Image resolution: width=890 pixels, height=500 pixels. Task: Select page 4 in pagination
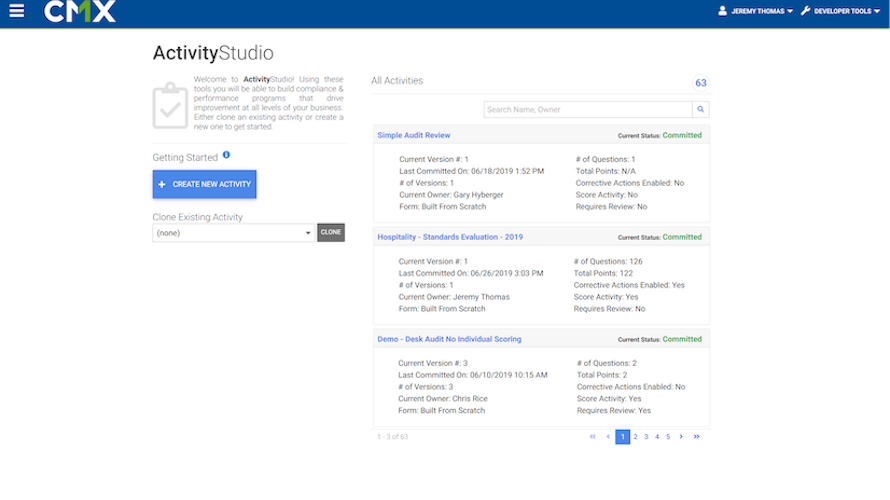[x=657, y=437]
